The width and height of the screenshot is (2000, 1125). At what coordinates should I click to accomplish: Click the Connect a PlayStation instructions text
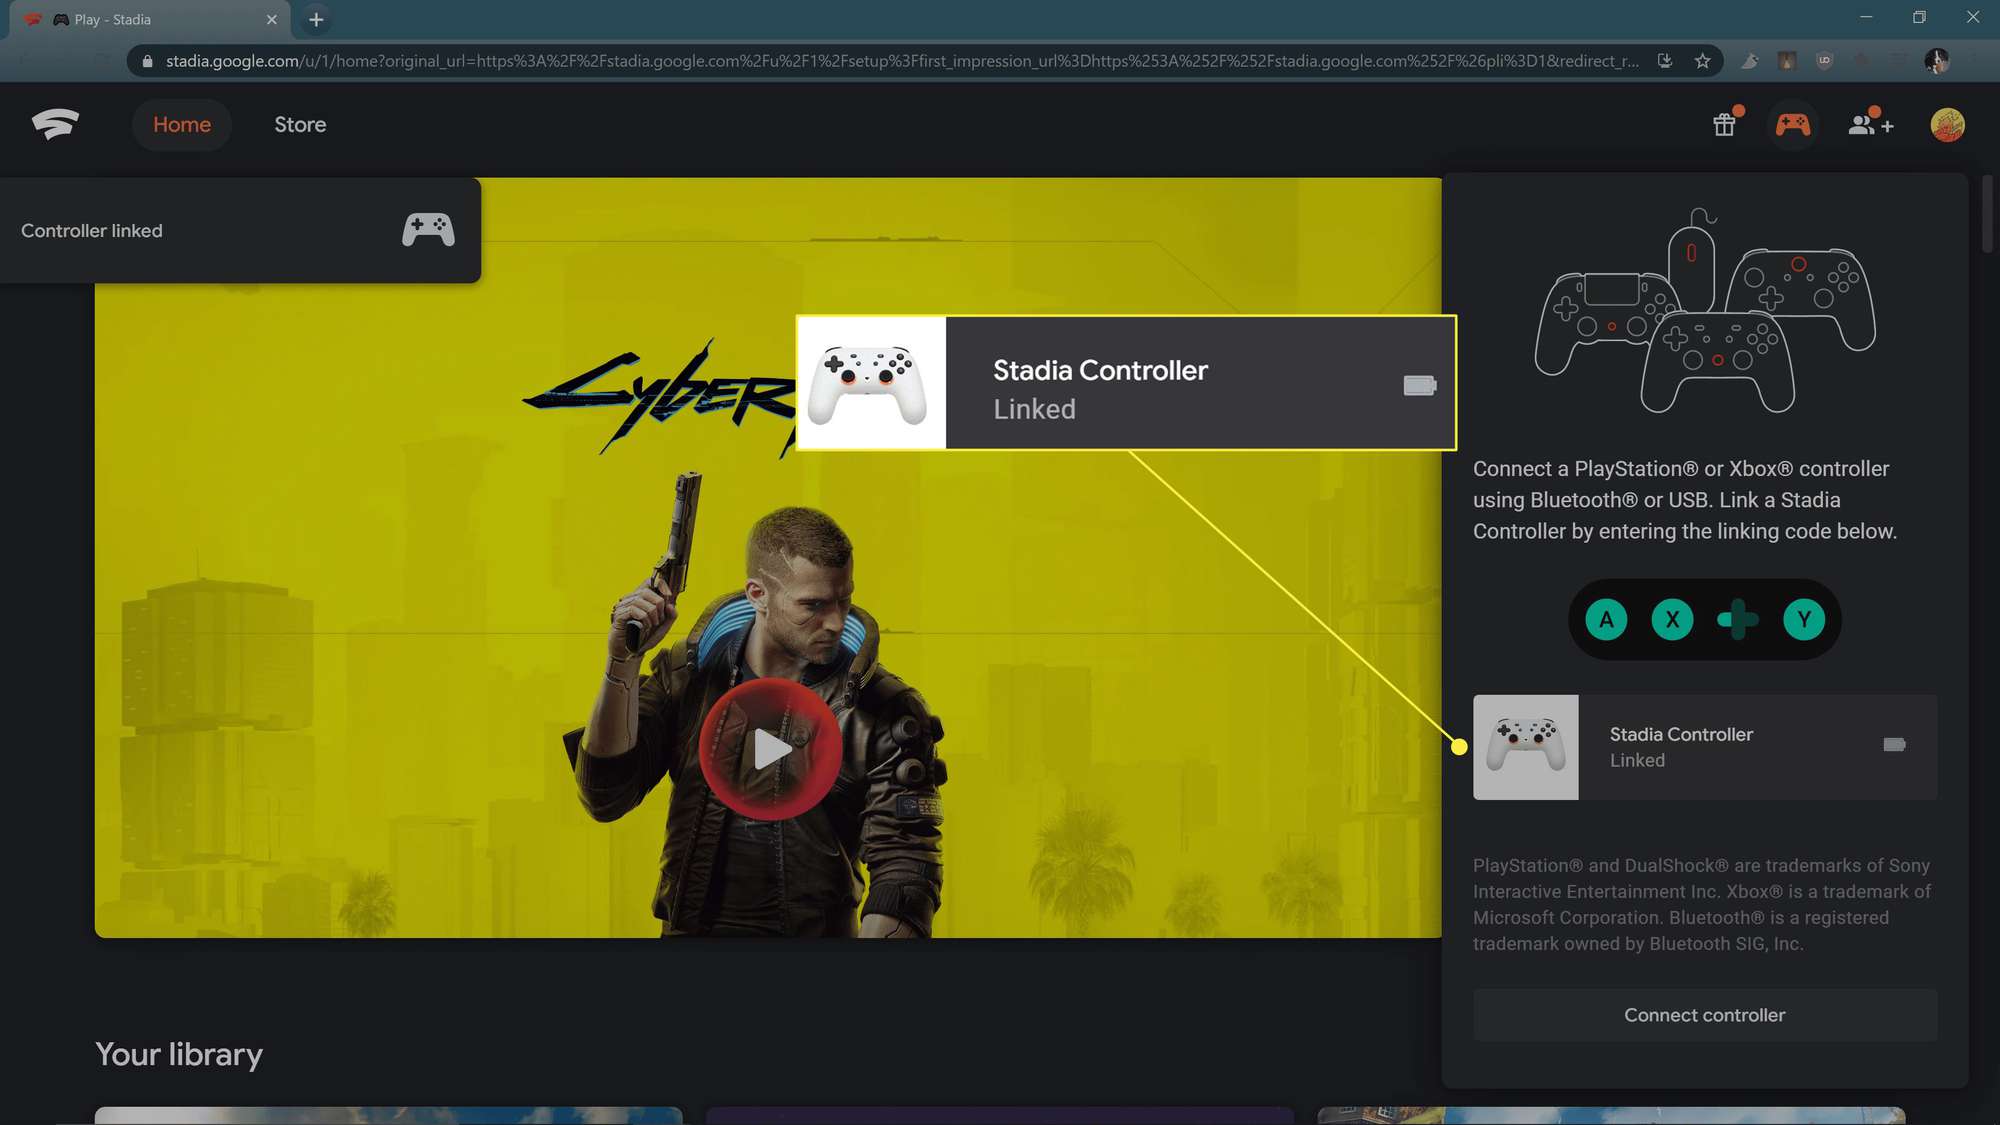(x=1685, y=499)
